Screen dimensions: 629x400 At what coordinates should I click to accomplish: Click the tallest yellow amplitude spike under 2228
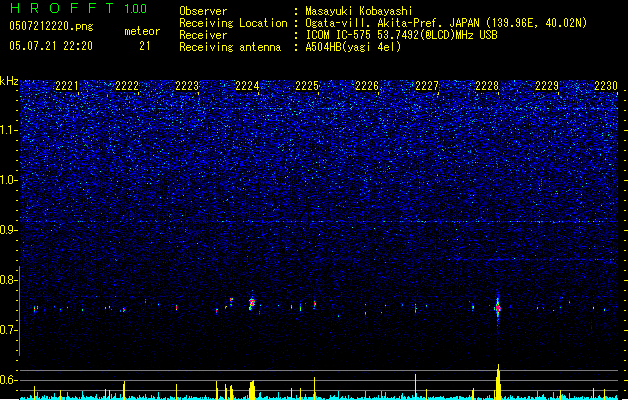(x=498, y=382)
